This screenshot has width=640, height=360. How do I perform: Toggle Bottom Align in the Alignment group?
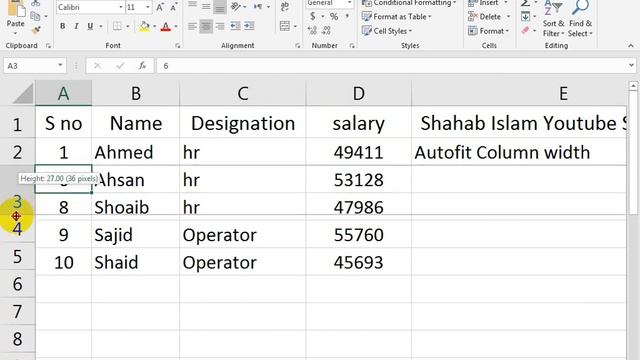(220, 7)
